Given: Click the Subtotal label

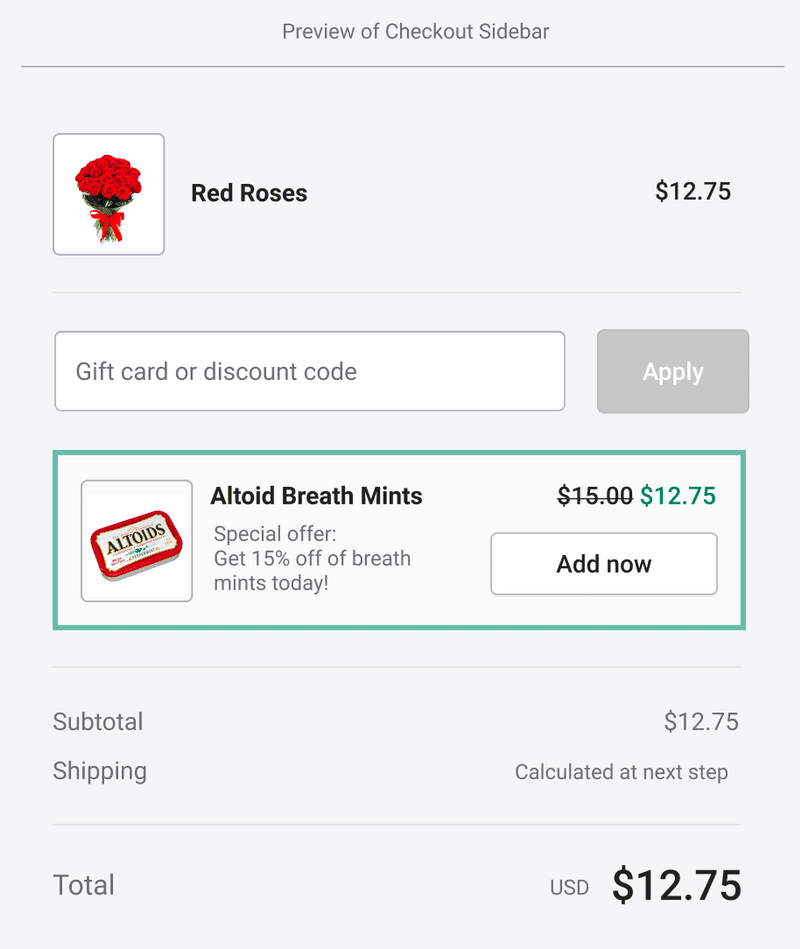Looking at the screenshot, I should (98, 722).
